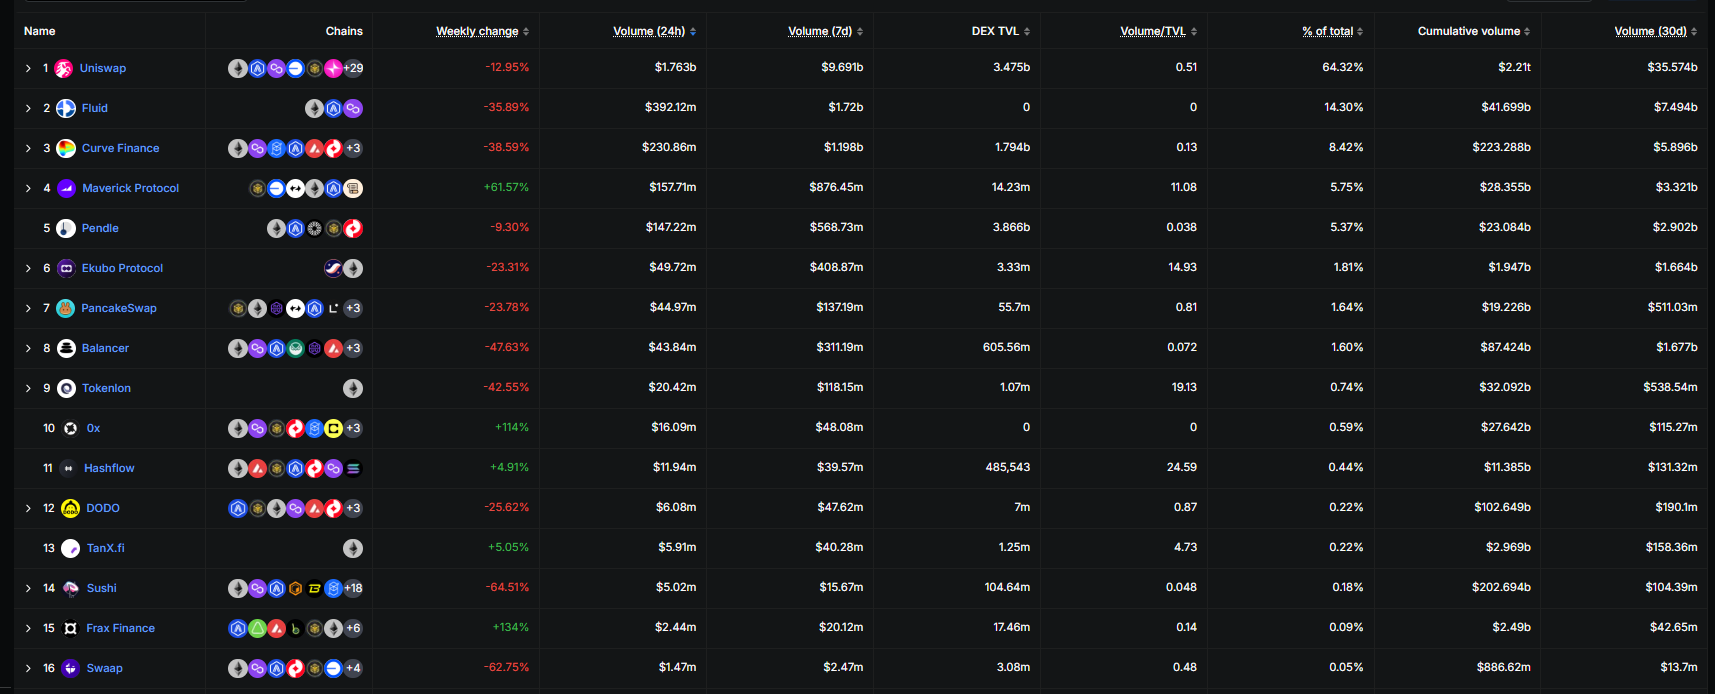Image resolution: width=1715 pixels, height=694 pixels.
Task: Click the Ethereum chain icon in Tokenlon row
Action: [353, 388]
